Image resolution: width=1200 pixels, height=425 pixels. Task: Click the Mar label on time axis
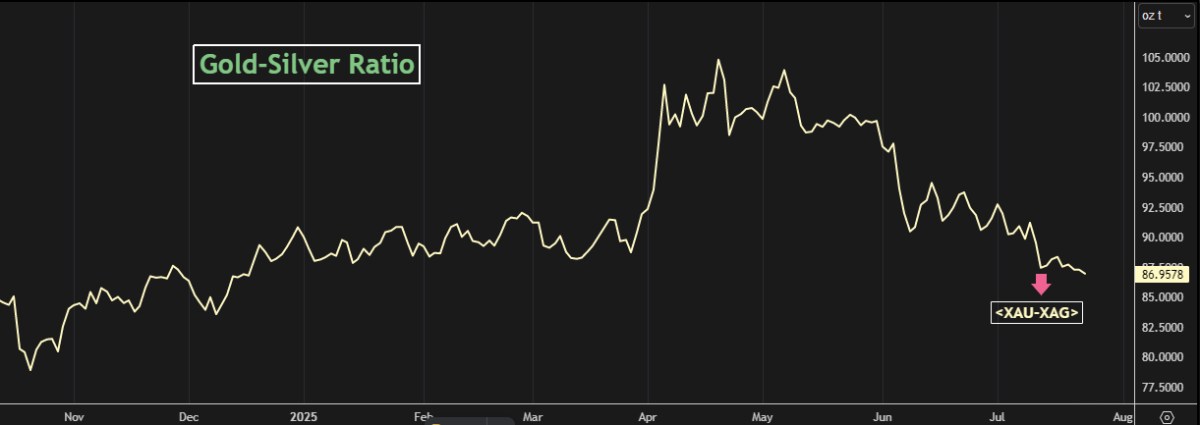pos(533,415)
